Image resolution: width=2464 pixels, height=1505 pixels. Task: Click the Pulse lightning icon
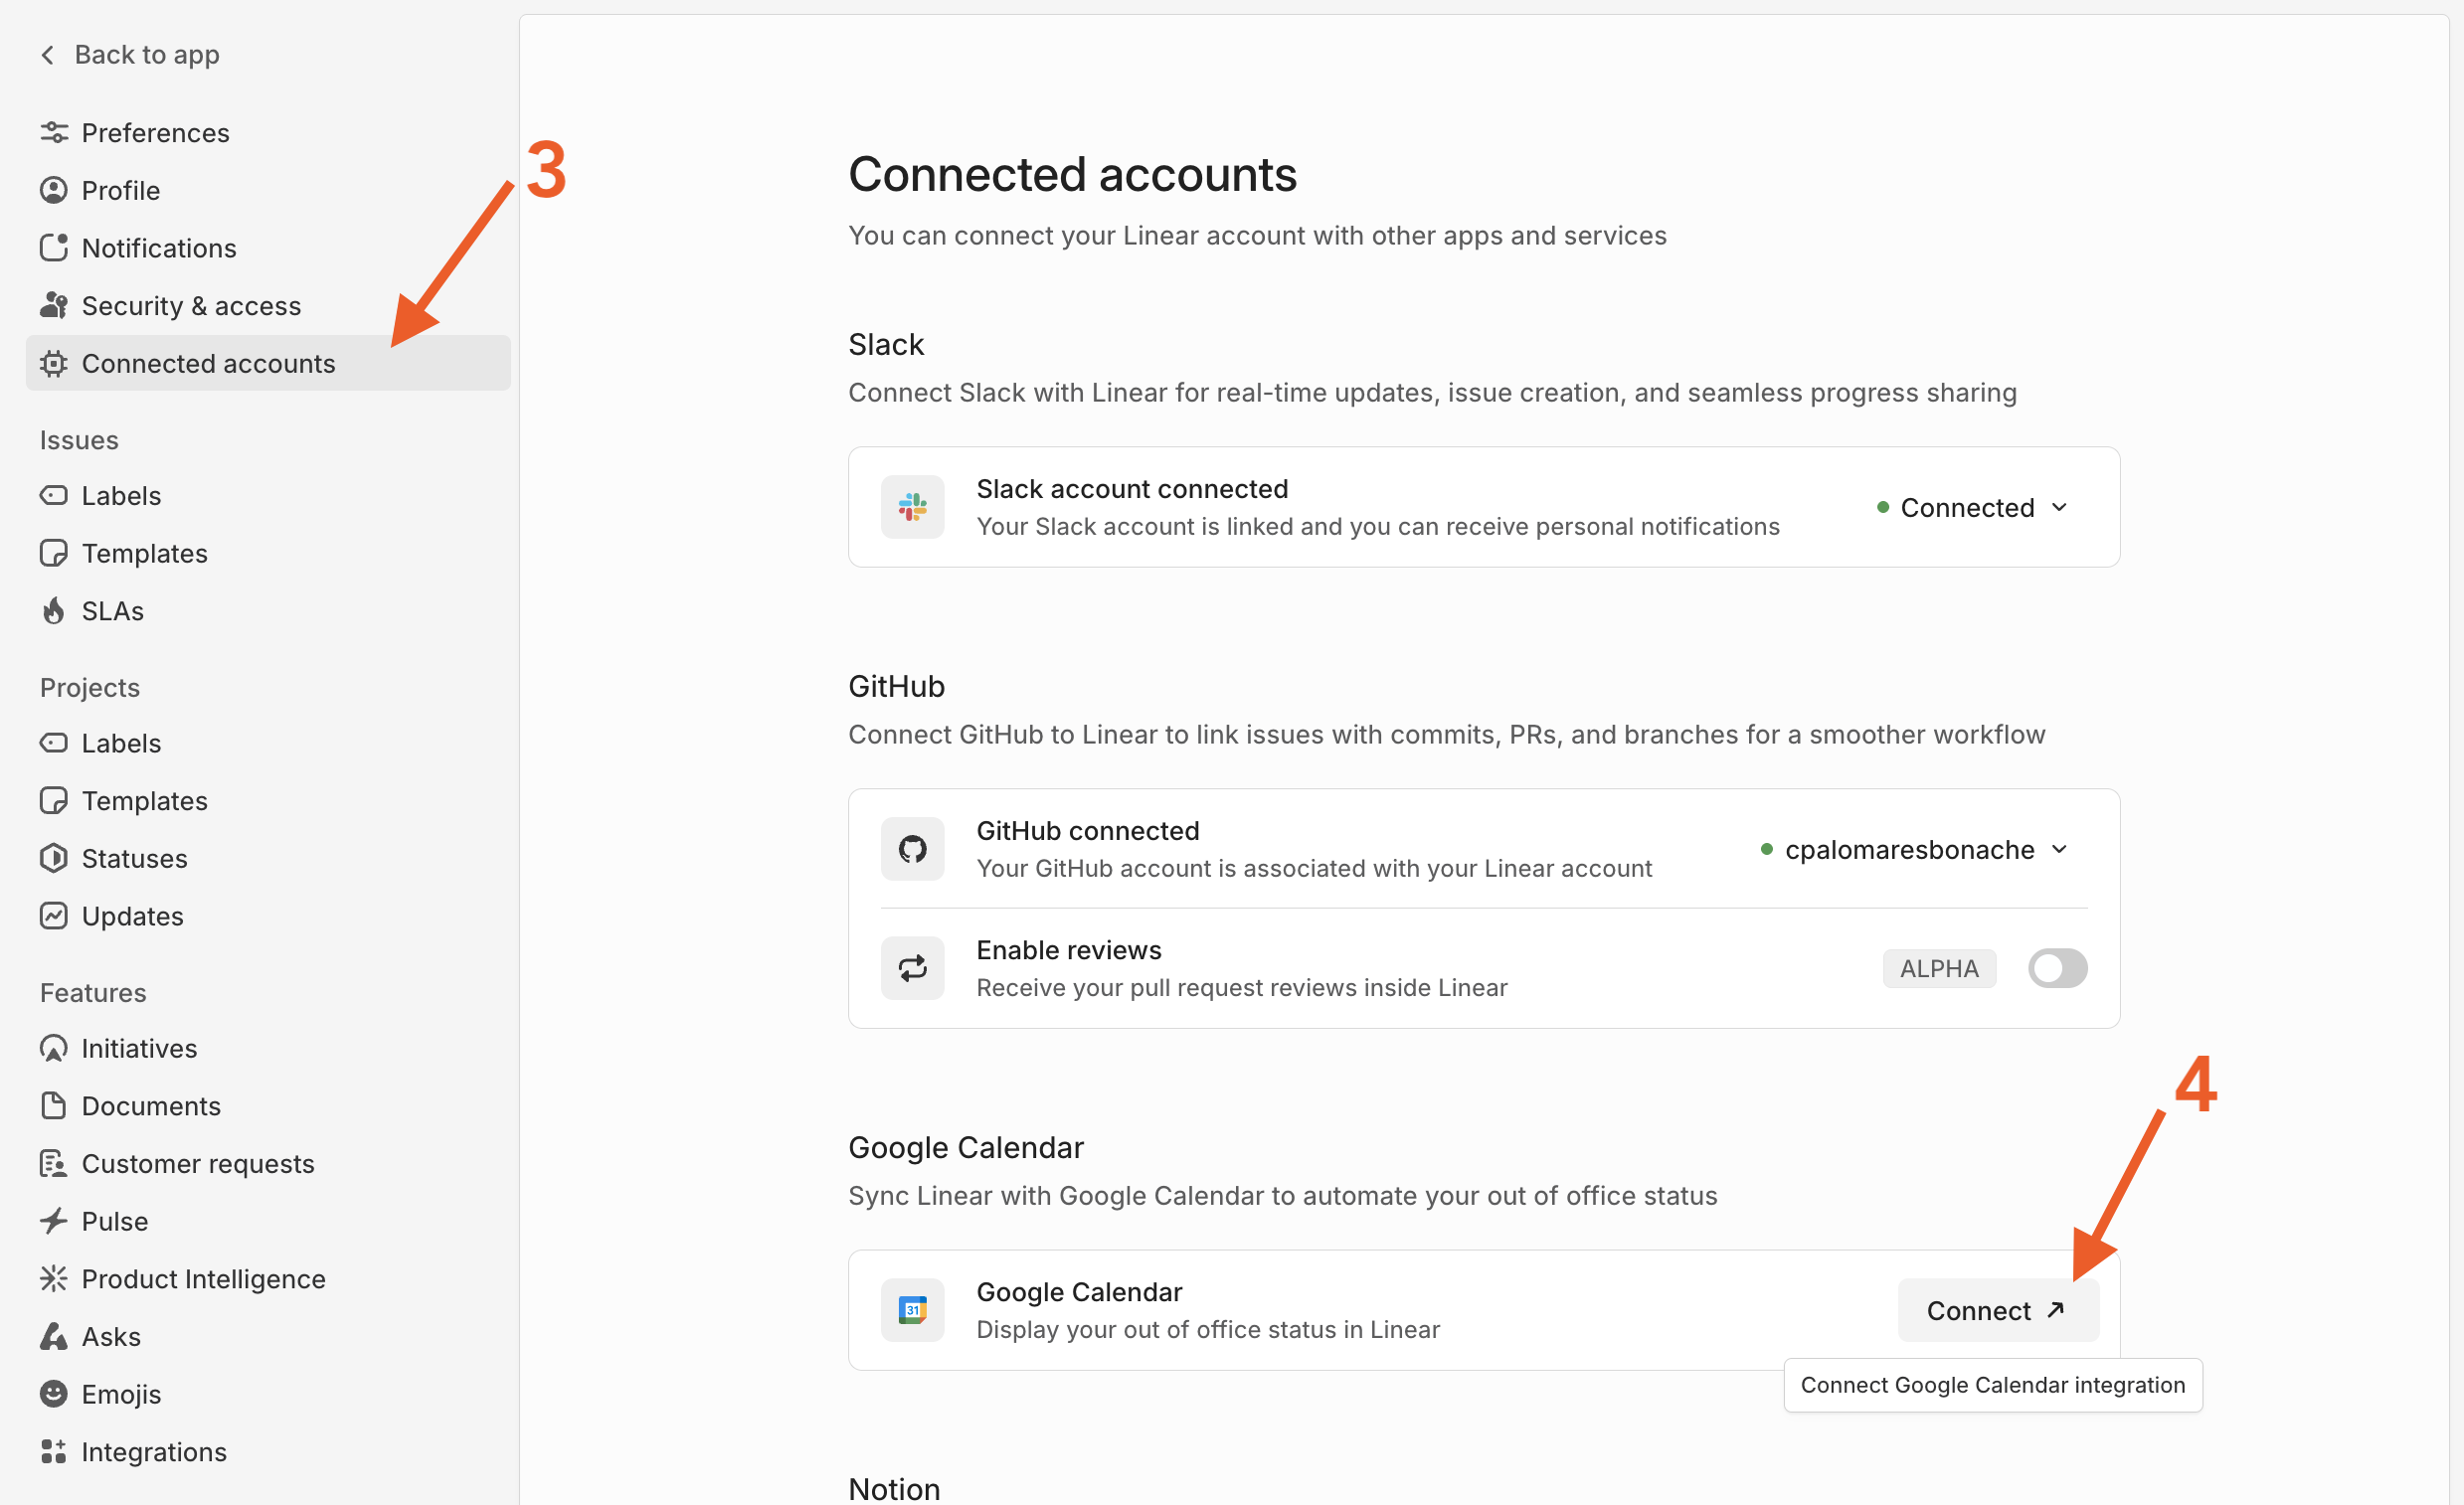pyautogui.click(x=54, y=1221)
